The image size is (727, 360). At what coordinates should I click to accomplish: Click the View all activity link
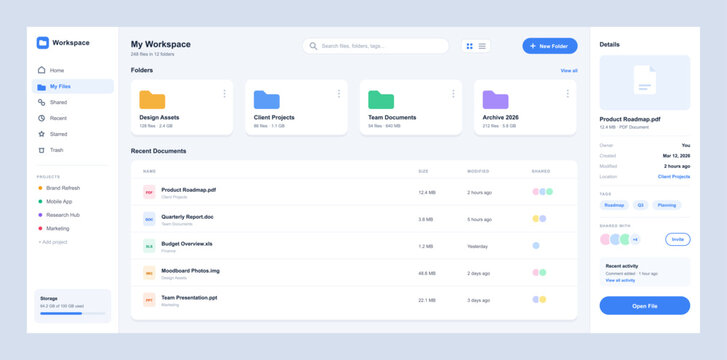coord(620,281)
